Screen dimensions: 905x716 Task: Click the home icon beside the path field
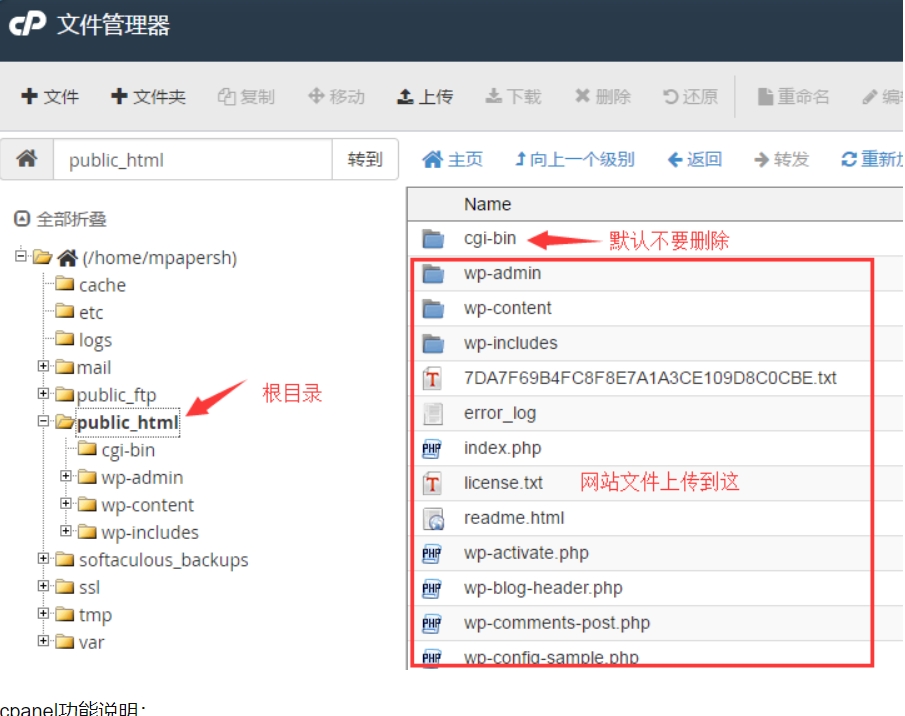point(27,158)
